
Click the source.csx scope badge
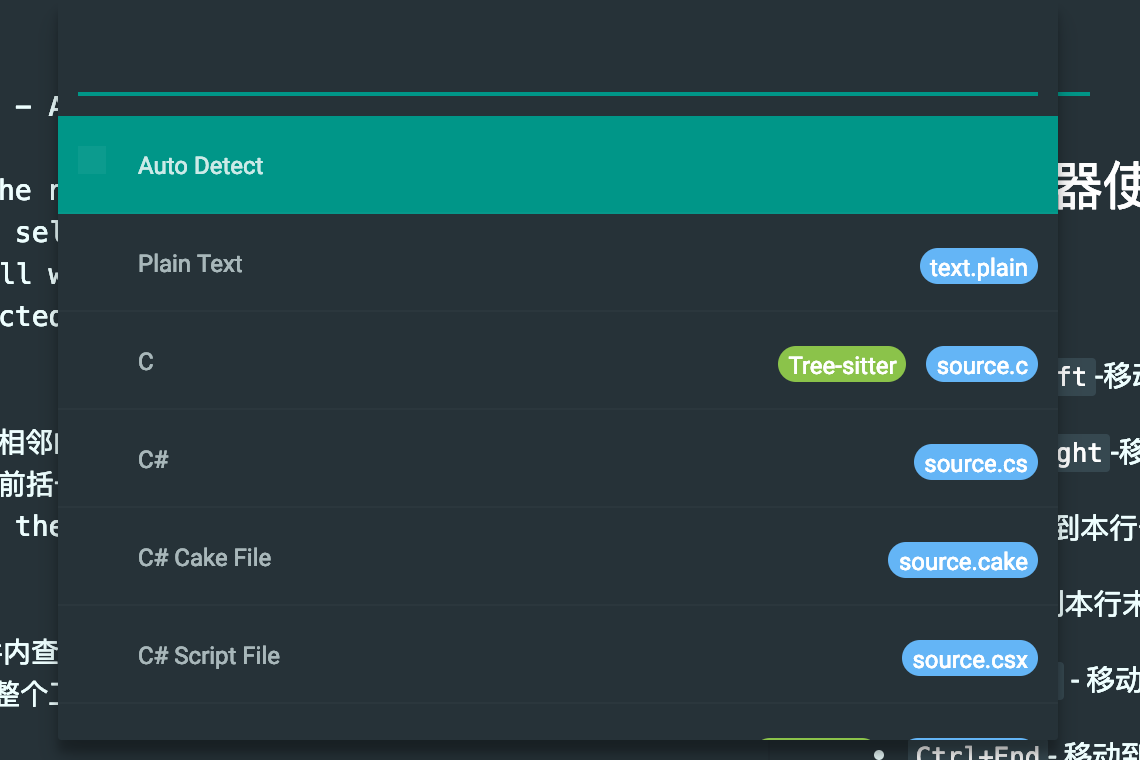pyautogui.click(x=969, y=660)
